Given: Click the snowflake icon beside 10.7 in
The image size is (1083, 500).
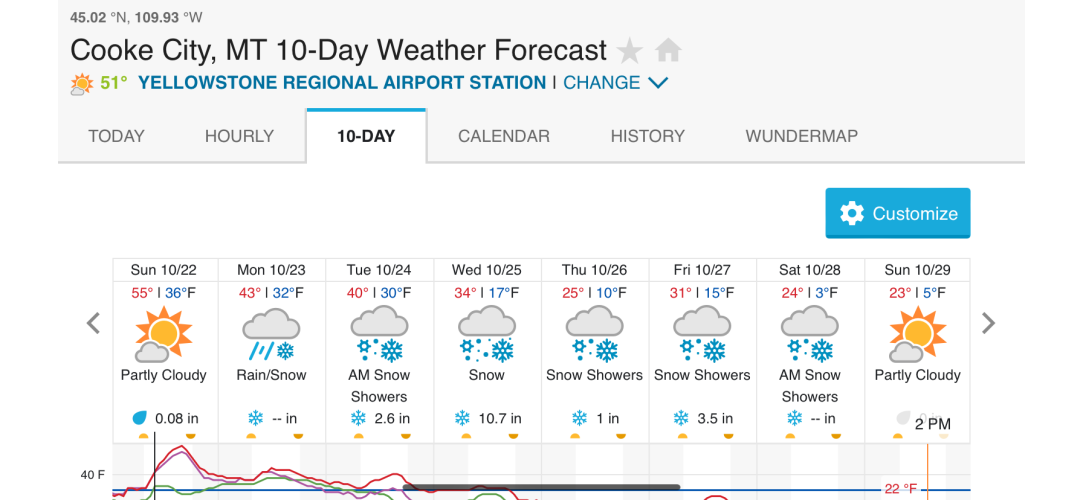Looking at the screenshot, I should point(462,418).
